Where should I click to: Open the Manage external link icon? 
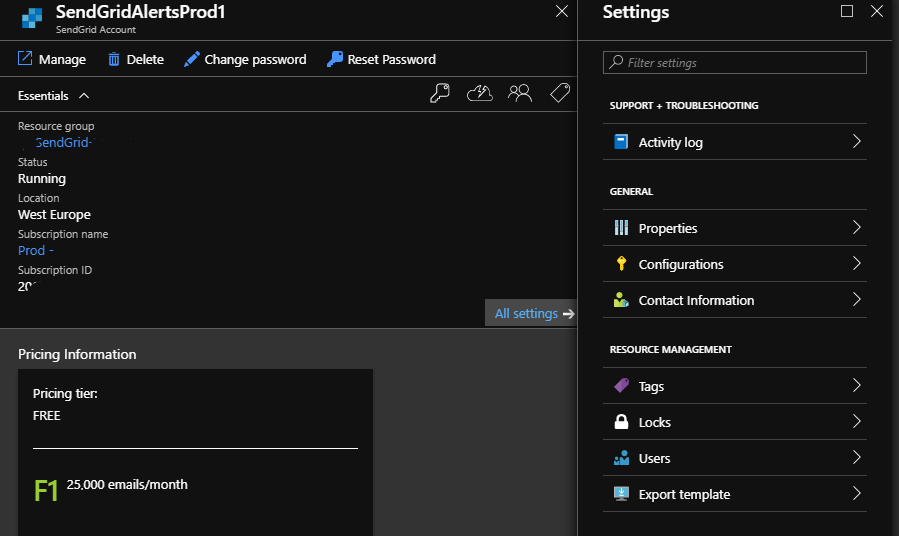tap(25, 58)
